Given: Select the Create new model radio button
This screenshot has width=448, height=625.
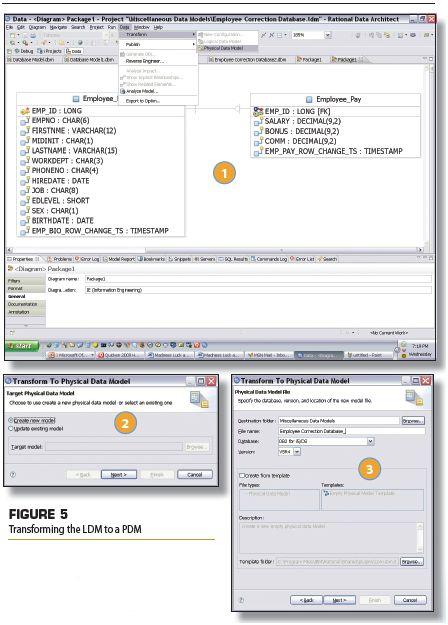Looking at the screenshot, I should pos(11,420).
